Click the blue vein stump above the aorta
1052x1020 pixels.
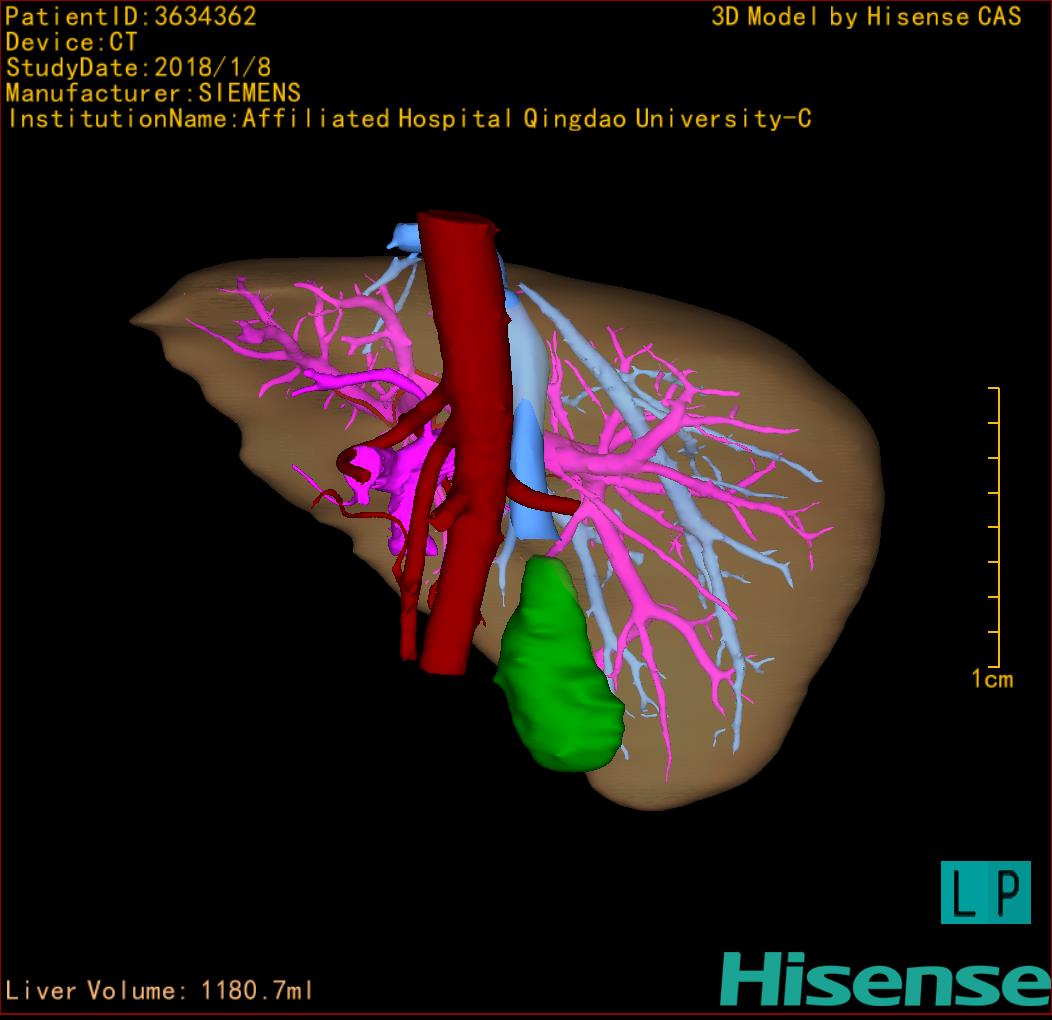(x=404, y=238)
